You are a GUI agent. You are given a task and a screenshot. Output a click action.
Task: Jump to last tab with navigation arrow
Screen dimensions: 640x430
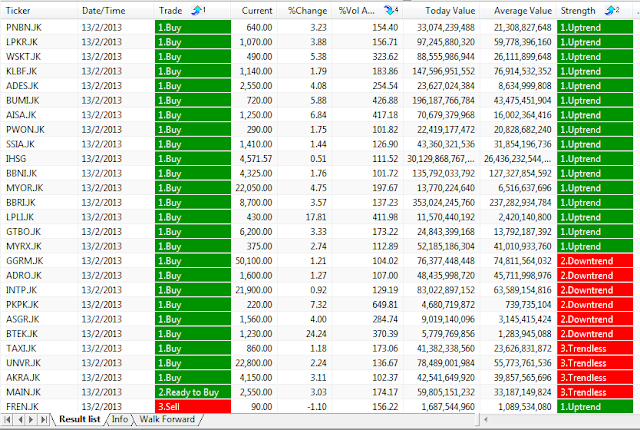44,419
